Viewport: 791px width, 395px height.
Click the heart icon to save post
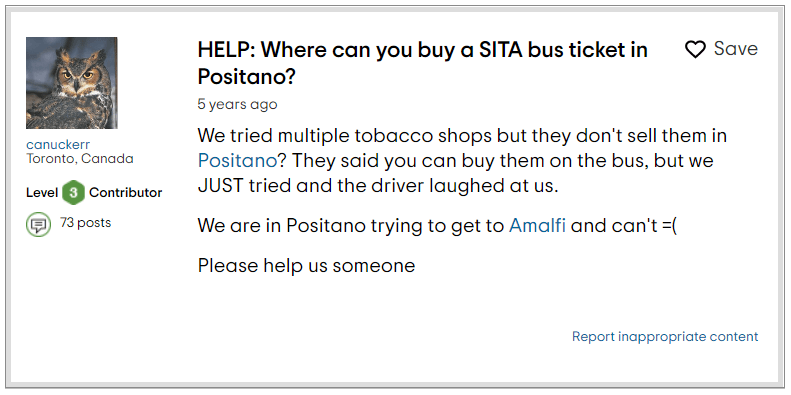tap(695, 49)
